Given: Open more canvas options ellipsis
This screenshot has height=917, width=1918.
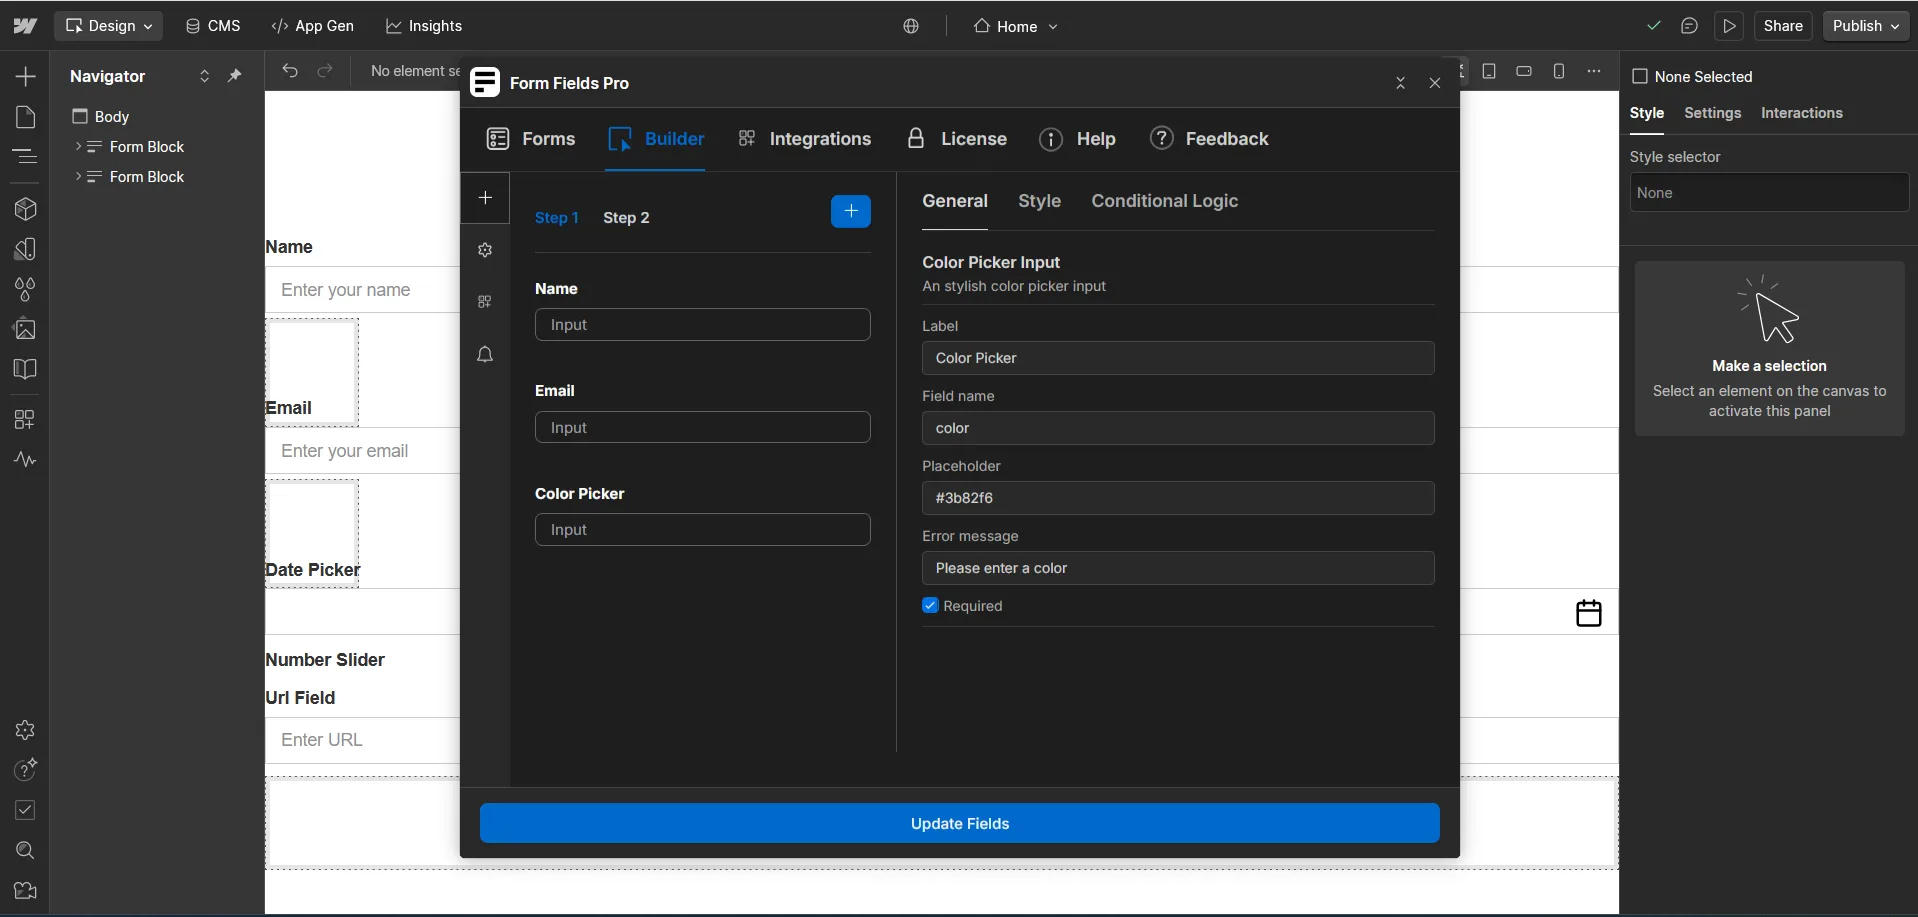Looking at the screenshot, I should [1594, 71].
